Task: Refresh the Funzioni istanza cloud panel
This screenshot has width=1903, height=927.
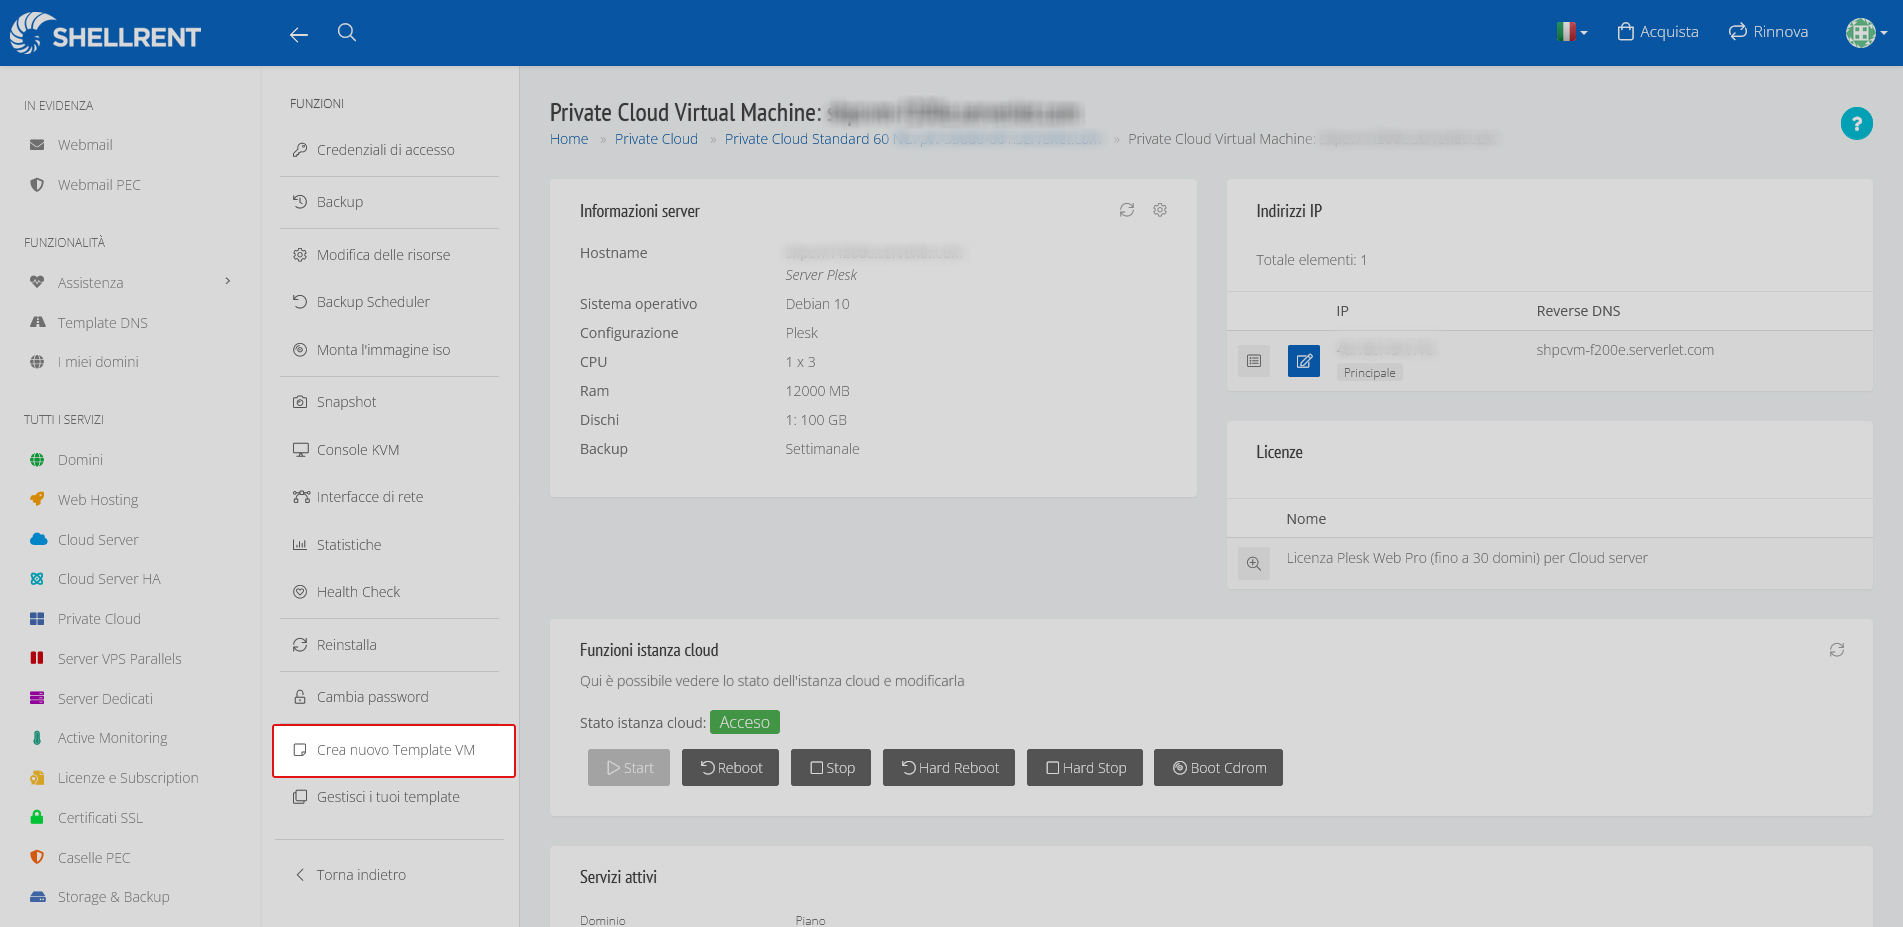Action: tap(1837, 650)
